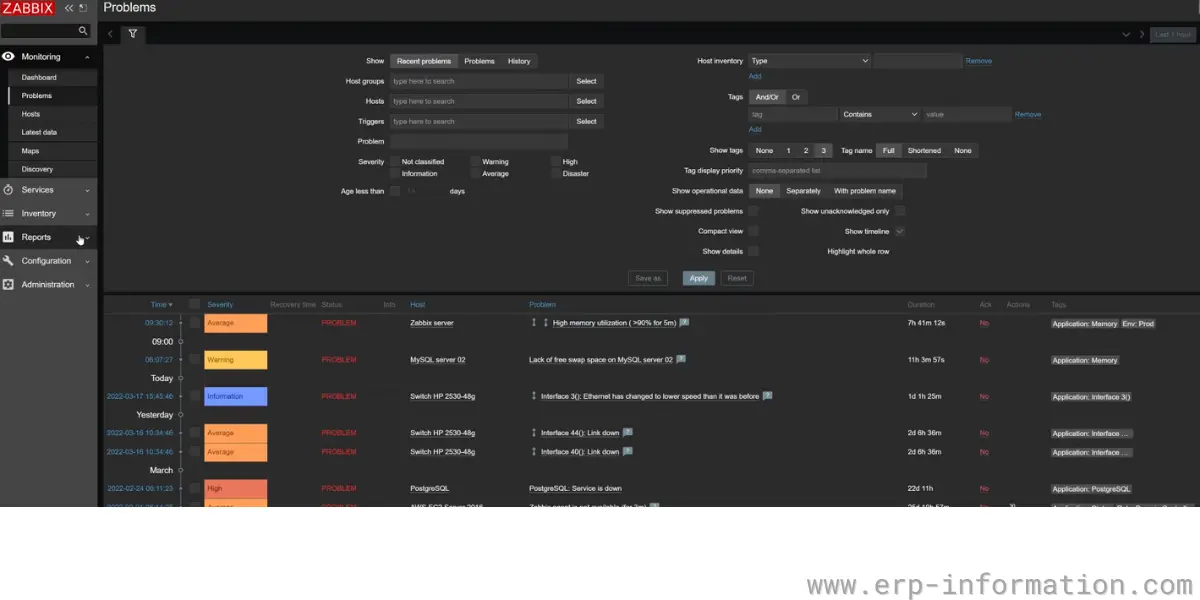Screen dimensions: 1200x600
Task: Select History show option
Action: point(519,61)
